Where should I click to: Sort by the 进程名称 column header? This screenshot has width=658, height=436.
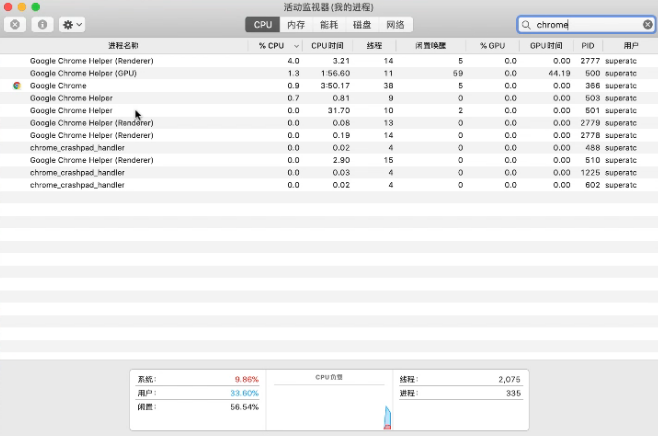(123, 46)
